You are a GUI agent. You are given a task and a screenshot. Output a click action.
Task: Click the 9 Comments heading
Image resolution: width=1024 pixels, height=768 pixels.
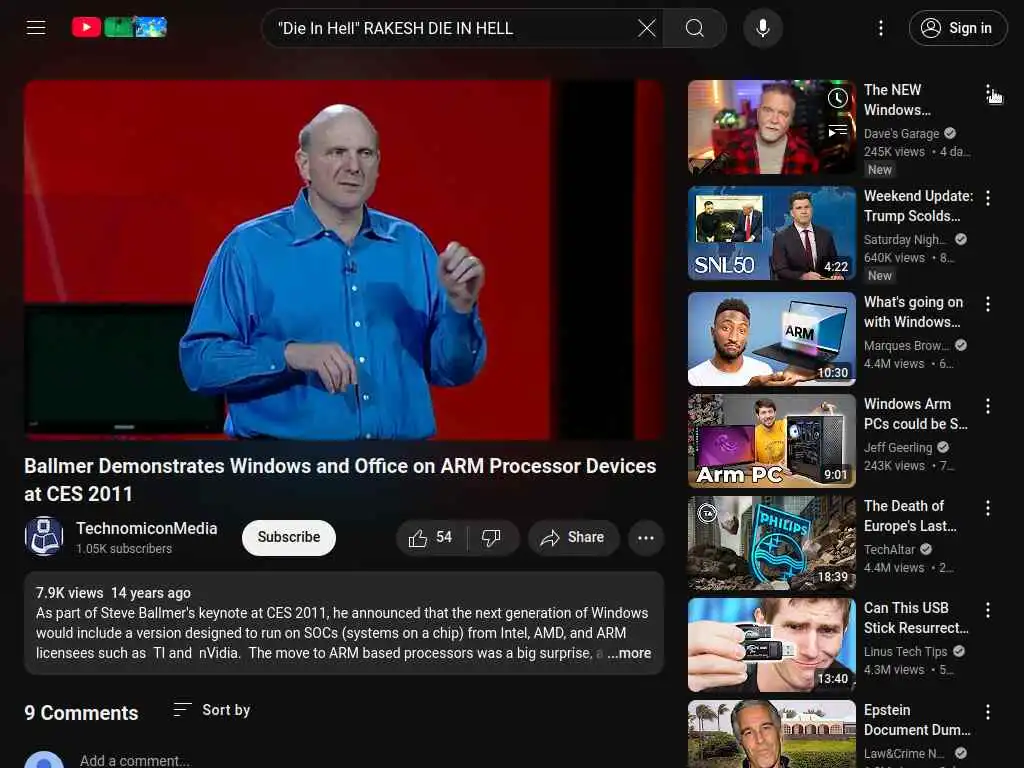(x=81, y=712)
